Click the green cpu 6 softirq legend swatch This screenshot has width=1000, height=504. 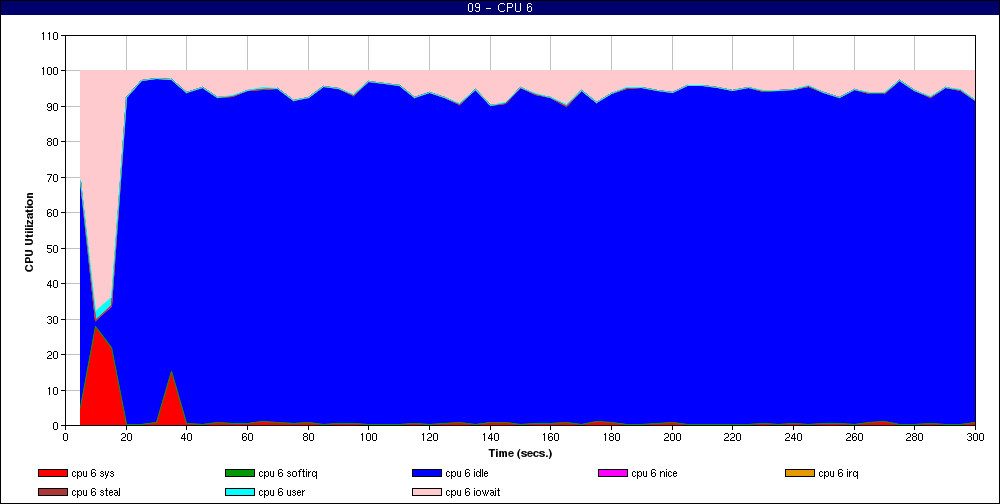(239, 473)
